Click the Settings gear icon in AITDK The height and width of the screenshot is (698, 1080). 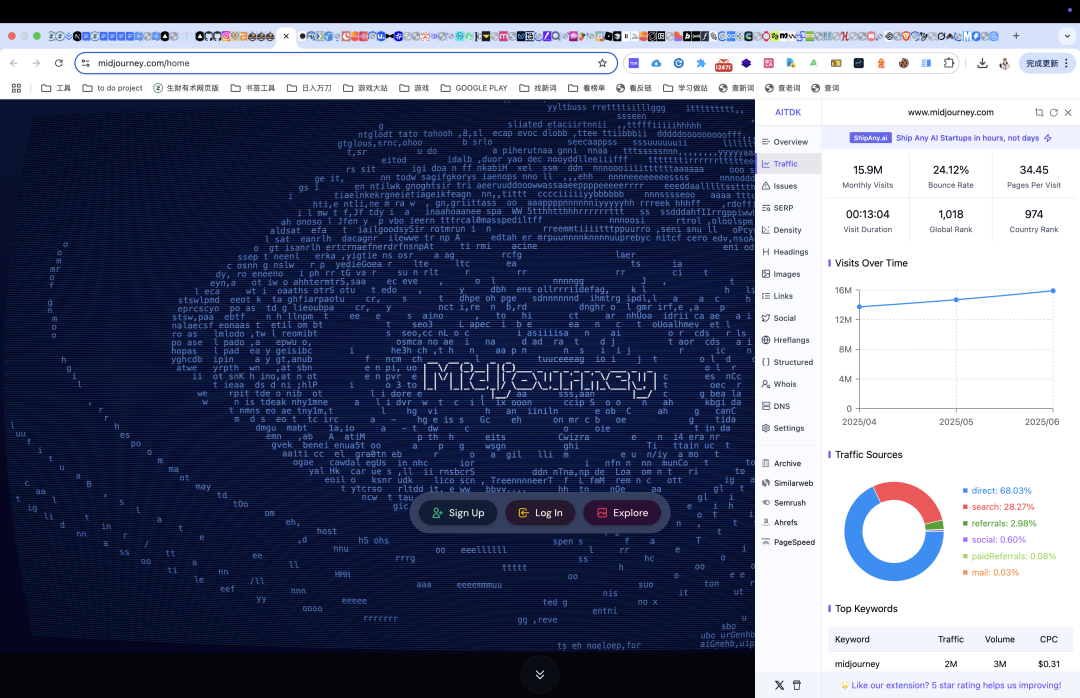click(x=766, y=429)
